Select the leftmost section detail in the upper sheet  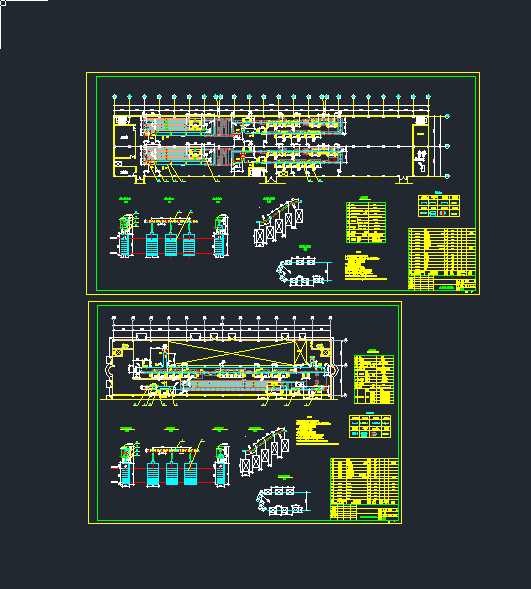pos(126,236)
